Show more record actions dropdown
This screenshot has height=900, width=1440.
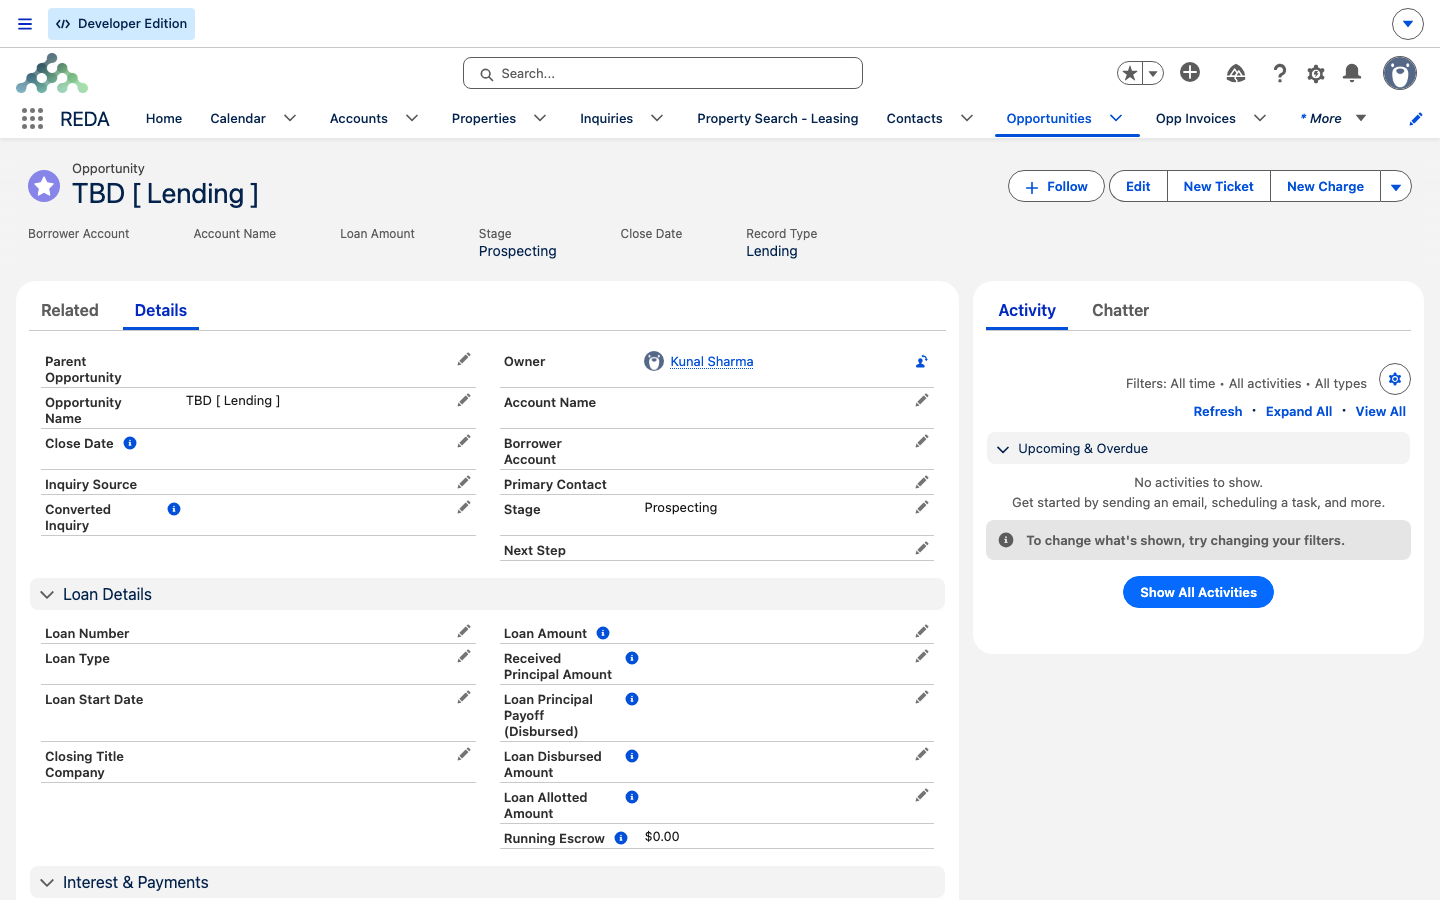(1396, 187)
